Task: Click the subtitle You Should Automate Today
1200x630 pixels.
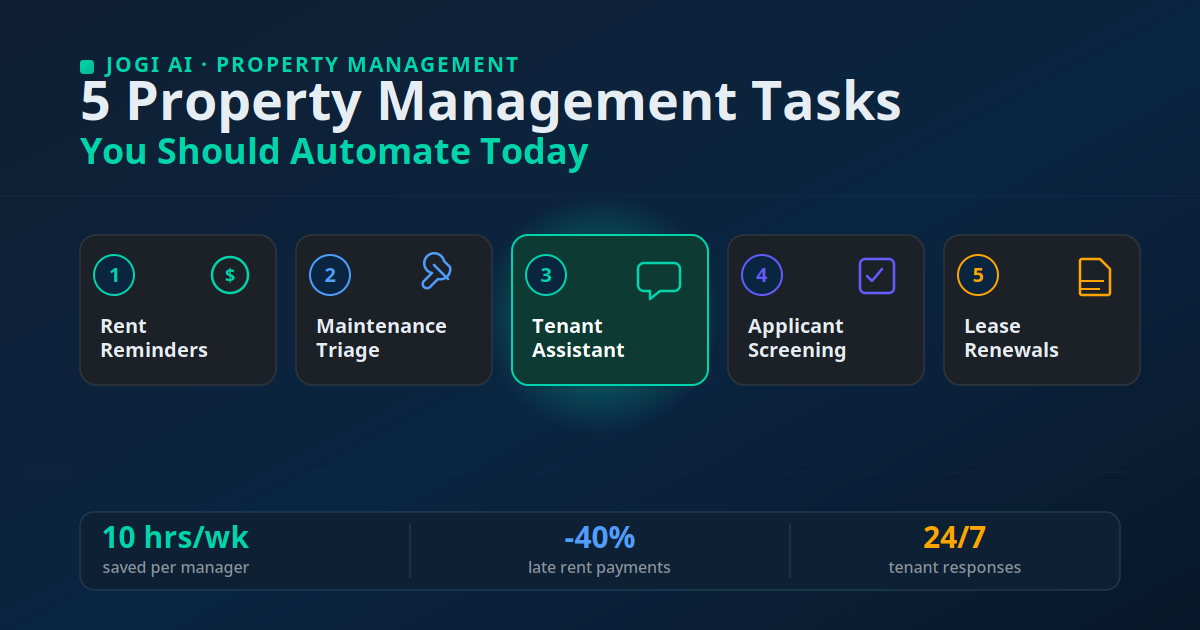Action: 334,152
